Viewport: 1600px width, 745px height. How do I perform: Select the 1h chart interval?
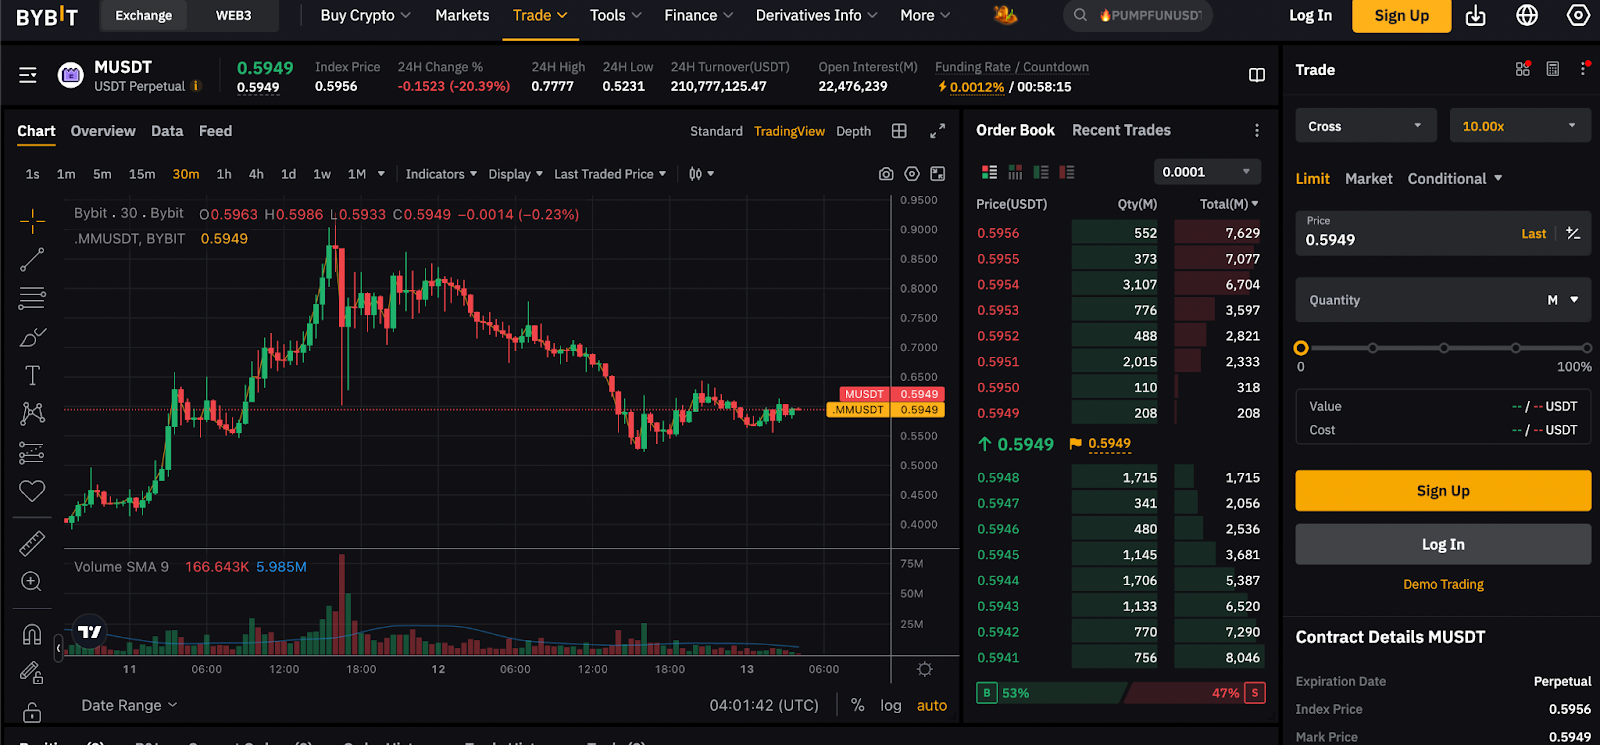pos(224,174)
